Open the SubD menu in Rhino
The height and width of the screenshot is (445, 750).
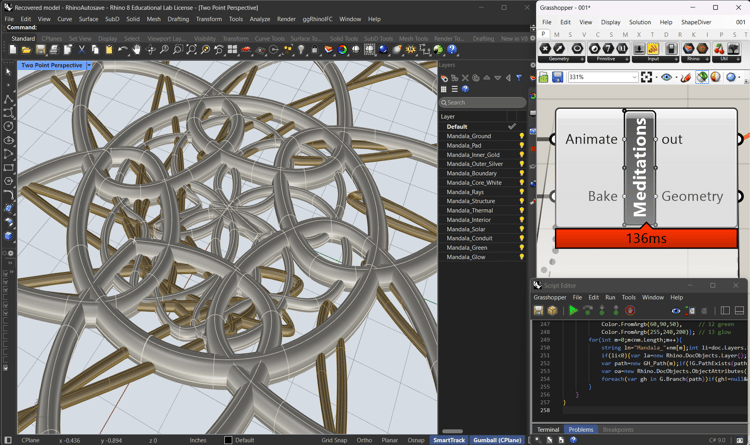112,19
